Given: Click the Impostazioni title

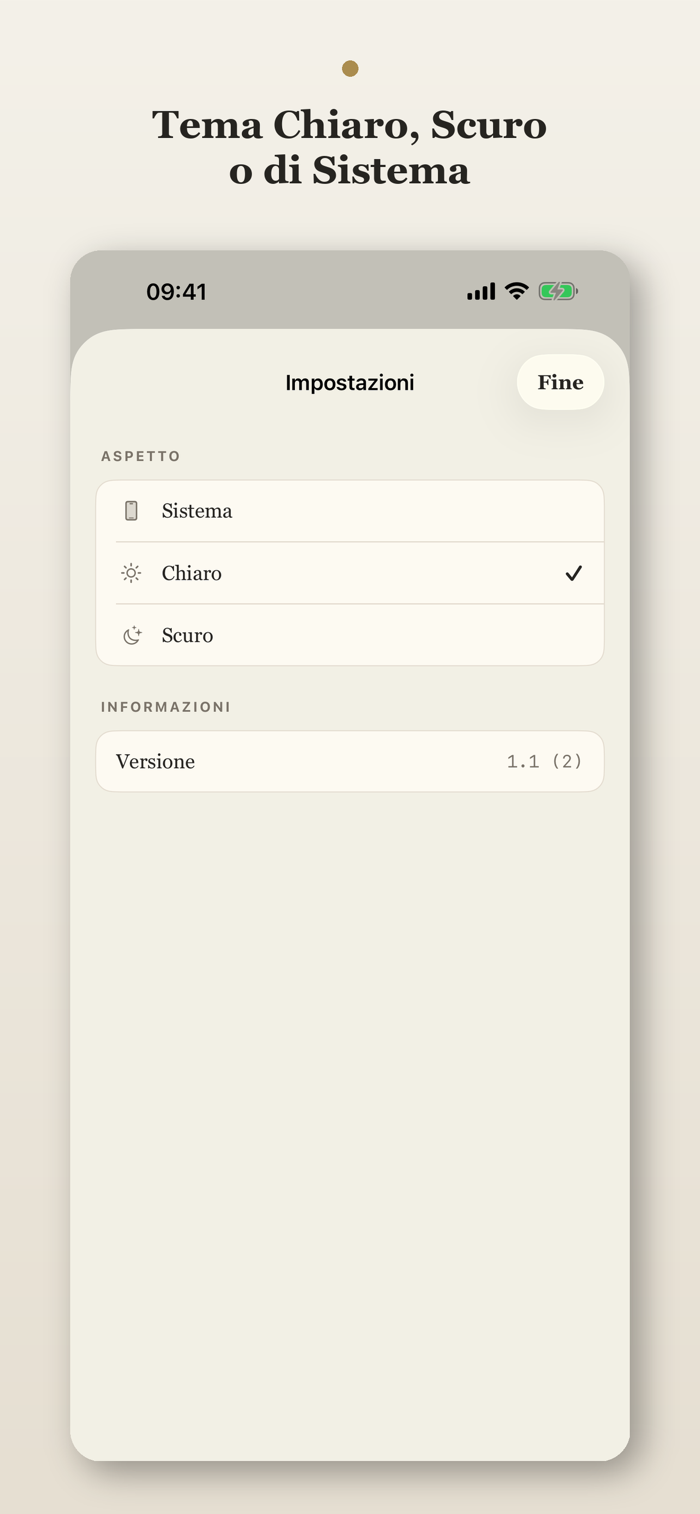Looking at the screenshot, I should click(x=350, y=382).
